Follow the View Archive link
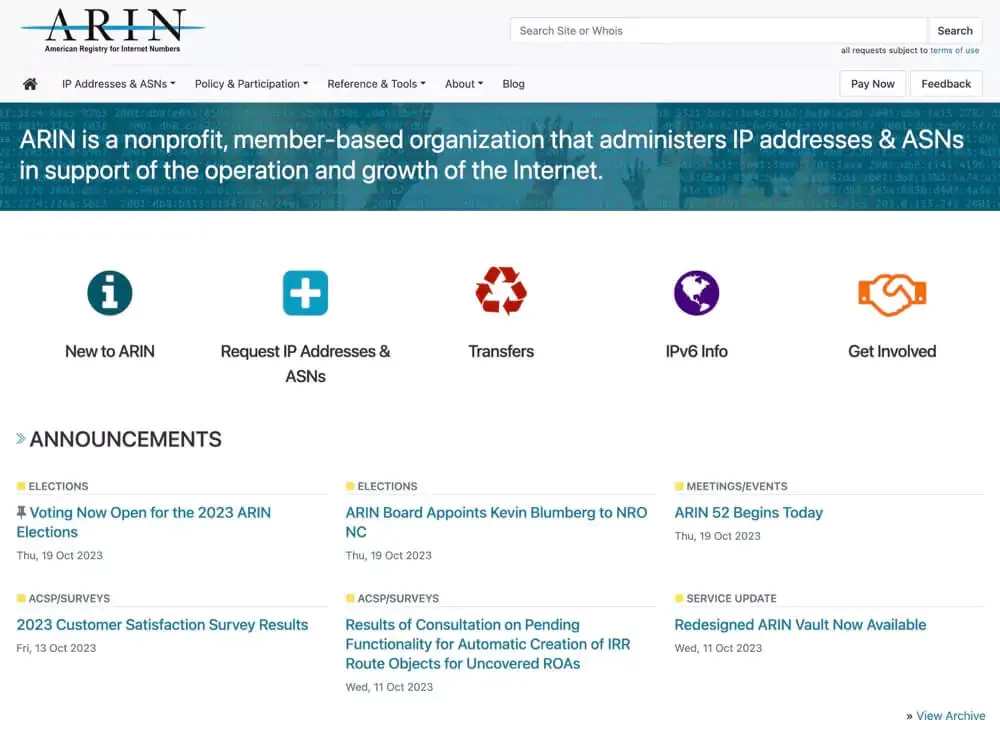The height and width of the screenshot is (741, 1000). 950,715
